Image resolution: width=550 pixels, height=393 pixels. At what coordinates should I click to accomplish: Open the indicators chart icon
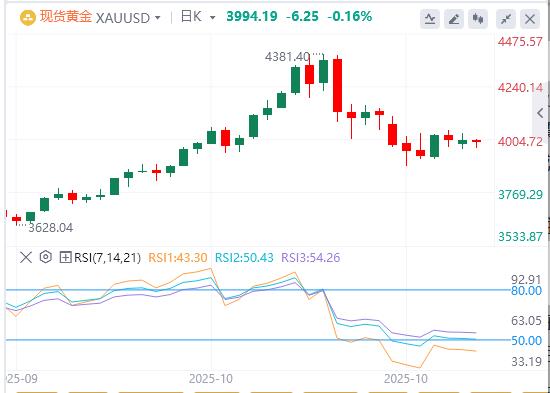(x=430, y=19)
